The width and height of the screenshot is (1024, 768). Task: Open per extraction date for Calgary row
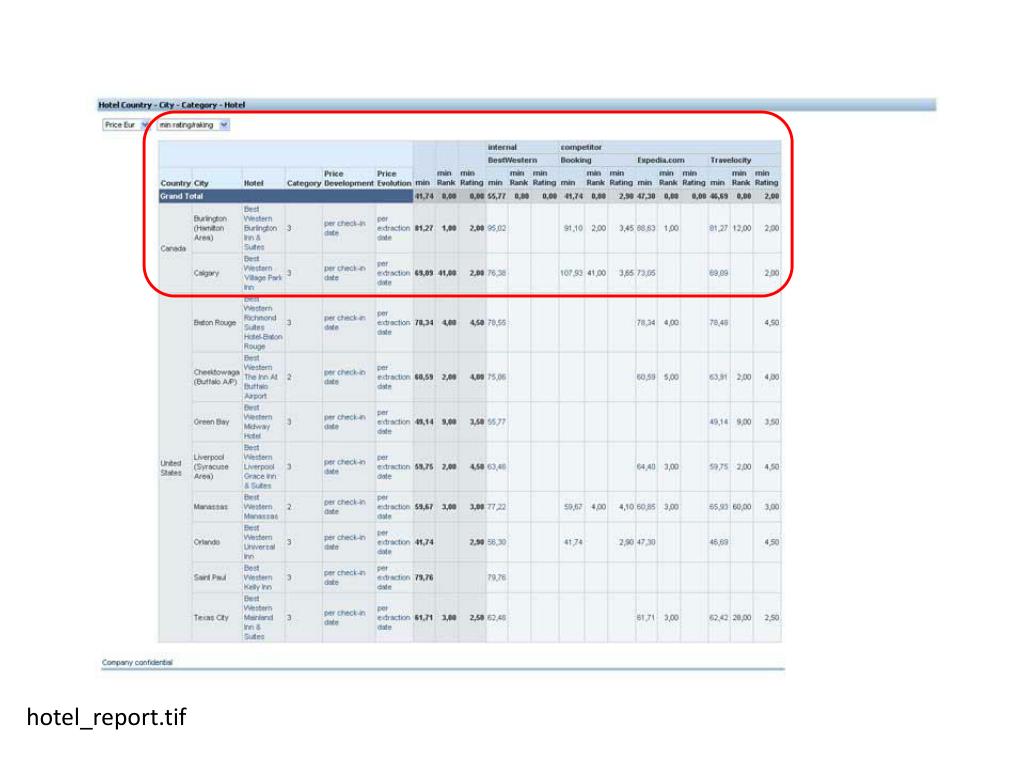393,273
